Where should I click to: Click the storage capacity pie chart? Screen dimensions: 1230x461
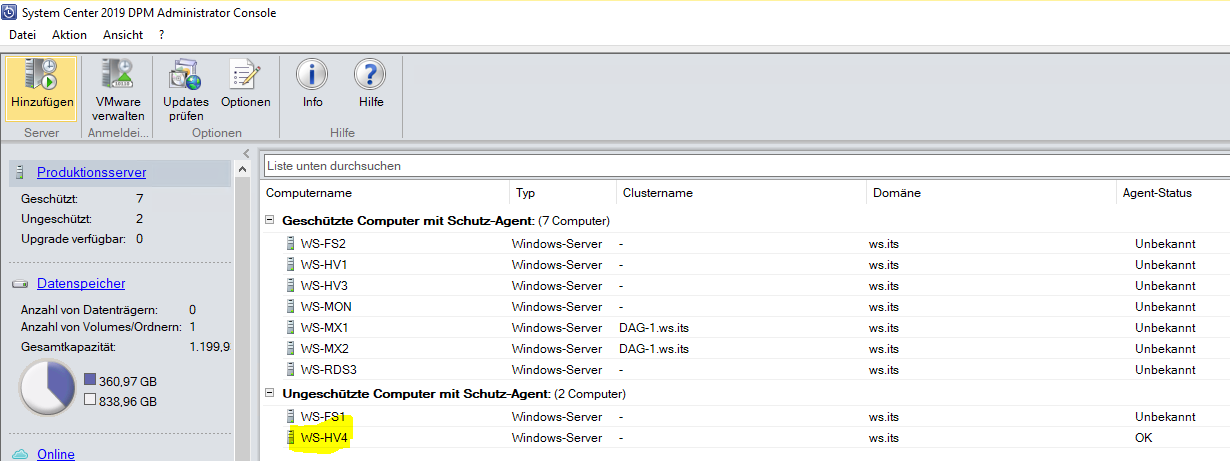point(46,389)
